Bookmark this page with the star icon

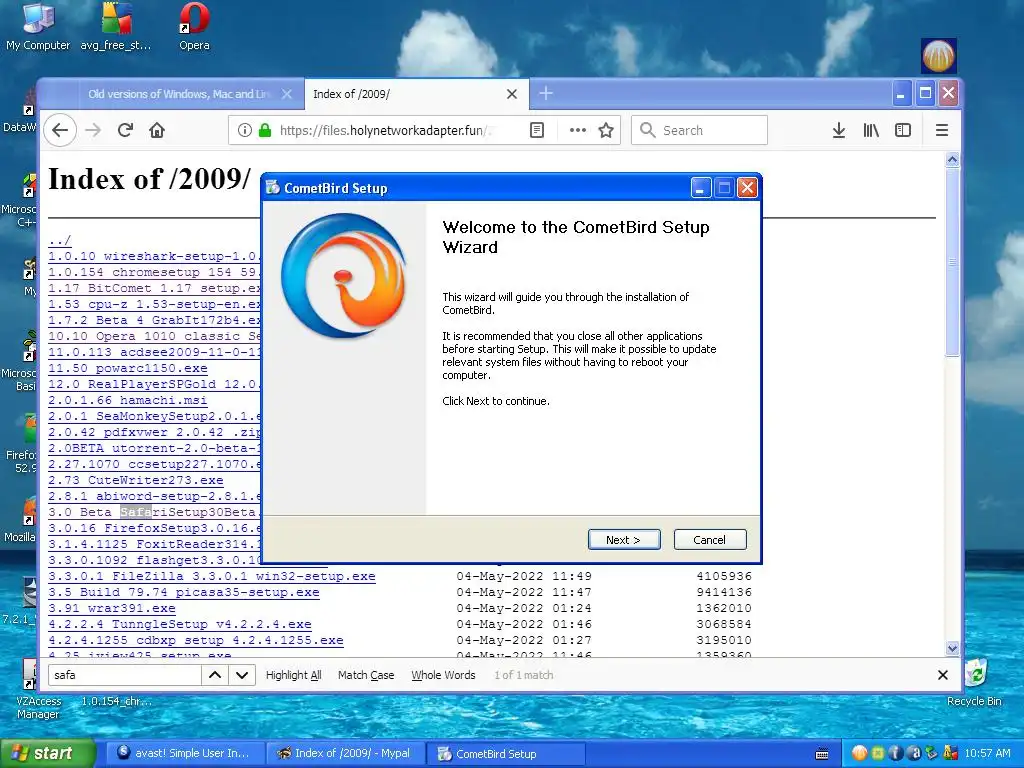[x=606, y=130]
